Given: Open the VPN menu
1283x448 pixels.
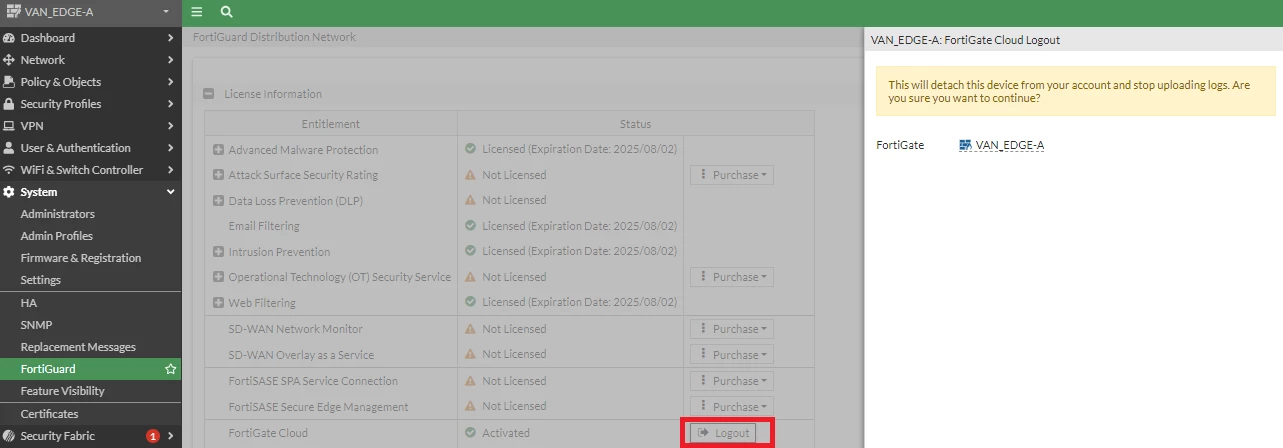Looking at the screenshot, I should point(90,126).
